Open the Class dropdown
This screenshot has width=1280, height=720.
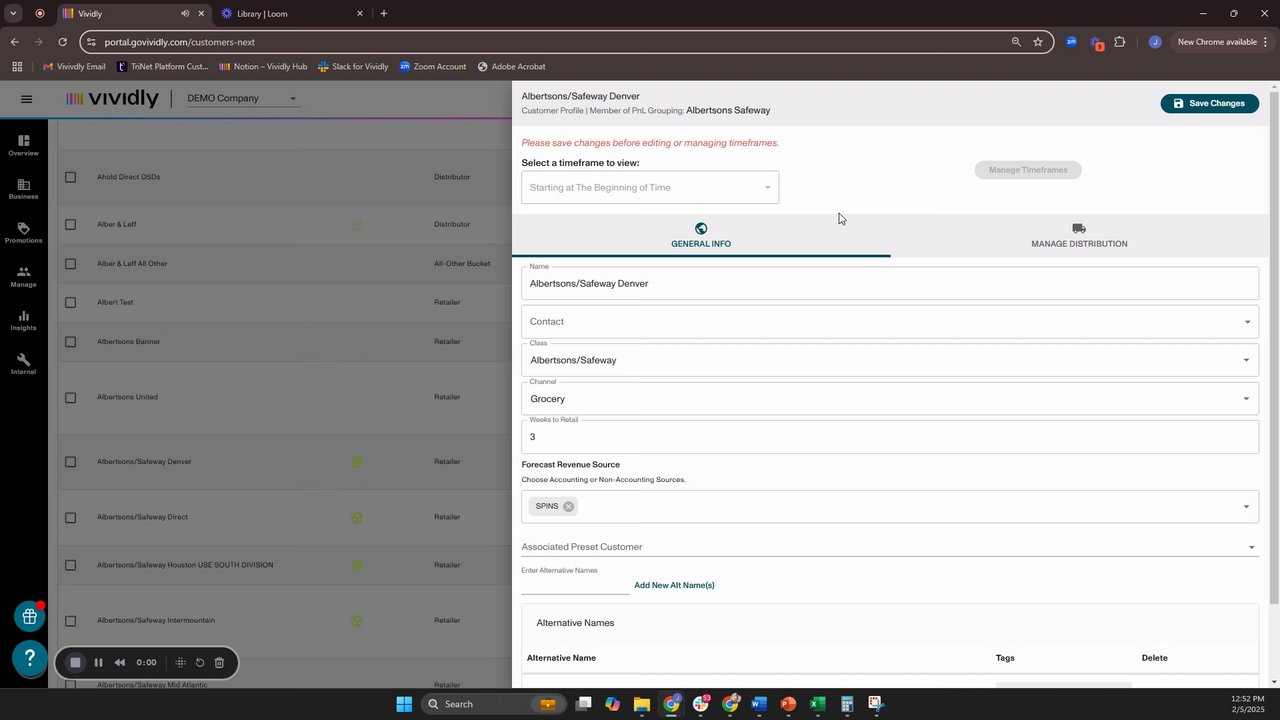pos(890,360)
